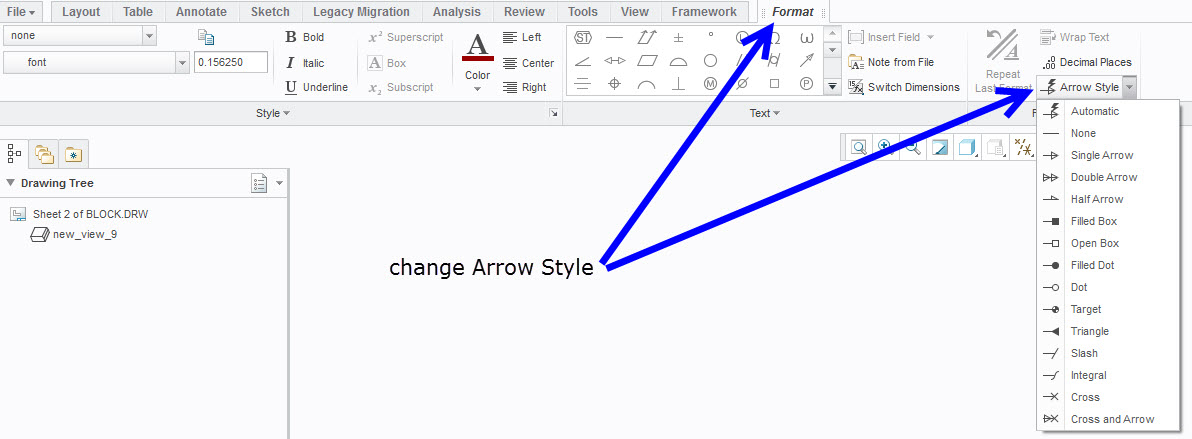The width and height of the screenshot is (1192, 439).
Task: Insert the position crosshair symbol
Action: click(x=614, y=84)
